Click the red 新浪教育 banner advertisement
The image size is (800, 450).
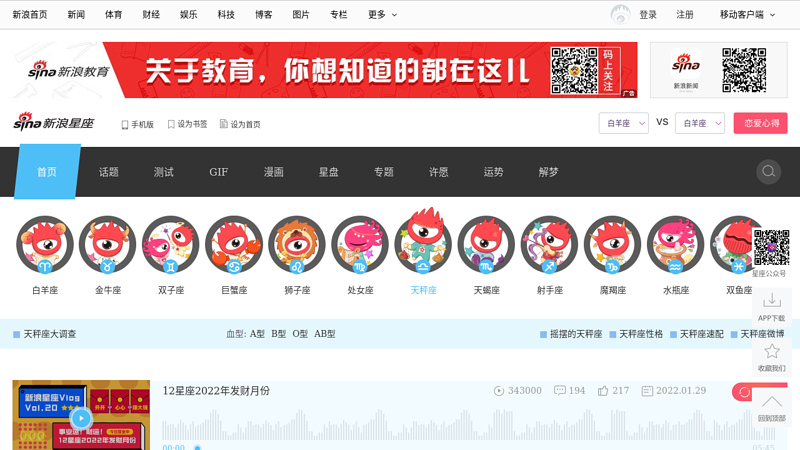click(x=324, y=70)
